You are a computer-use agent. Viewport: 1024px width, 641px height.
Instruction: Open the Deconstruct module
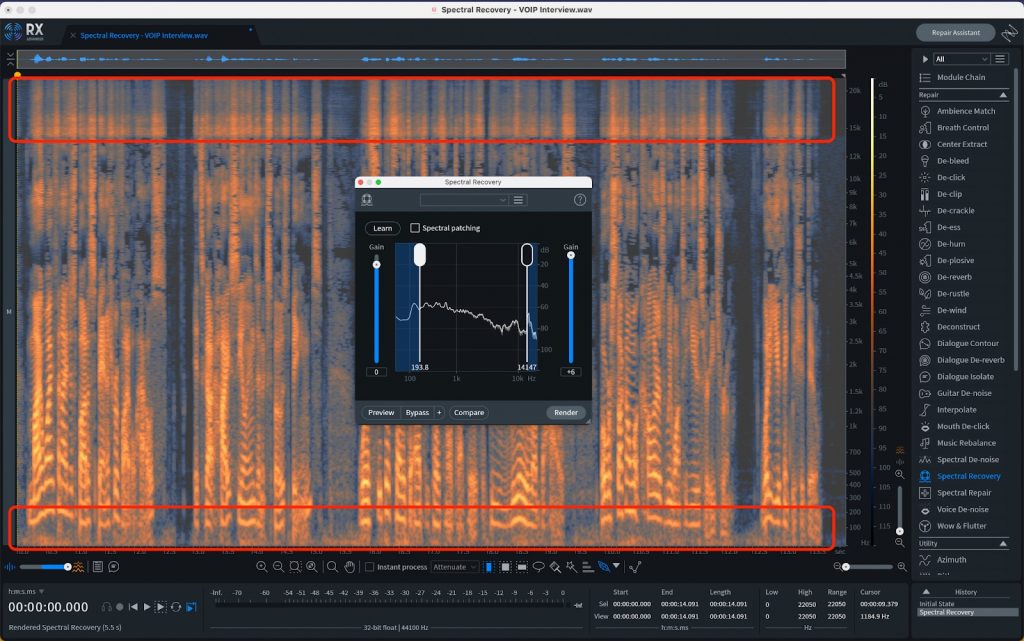[950, 326]
